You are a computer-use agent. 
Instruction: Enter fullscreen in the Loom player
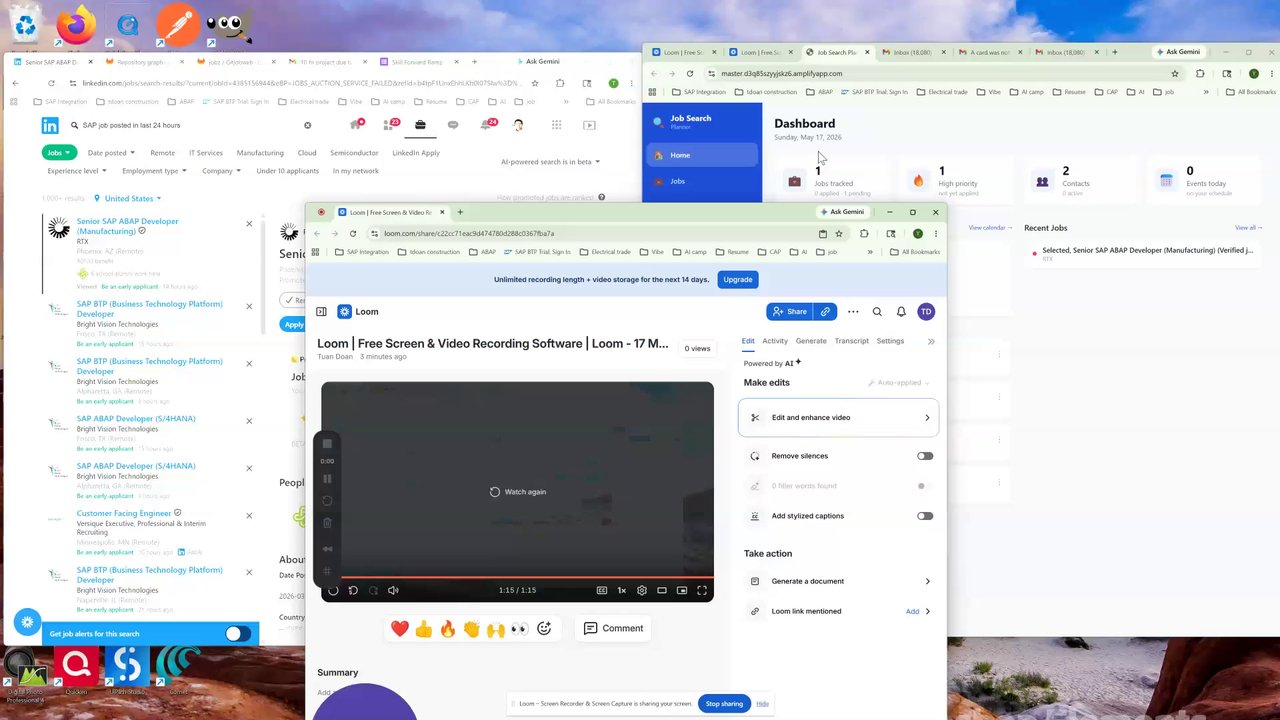(x=702, y=590)
